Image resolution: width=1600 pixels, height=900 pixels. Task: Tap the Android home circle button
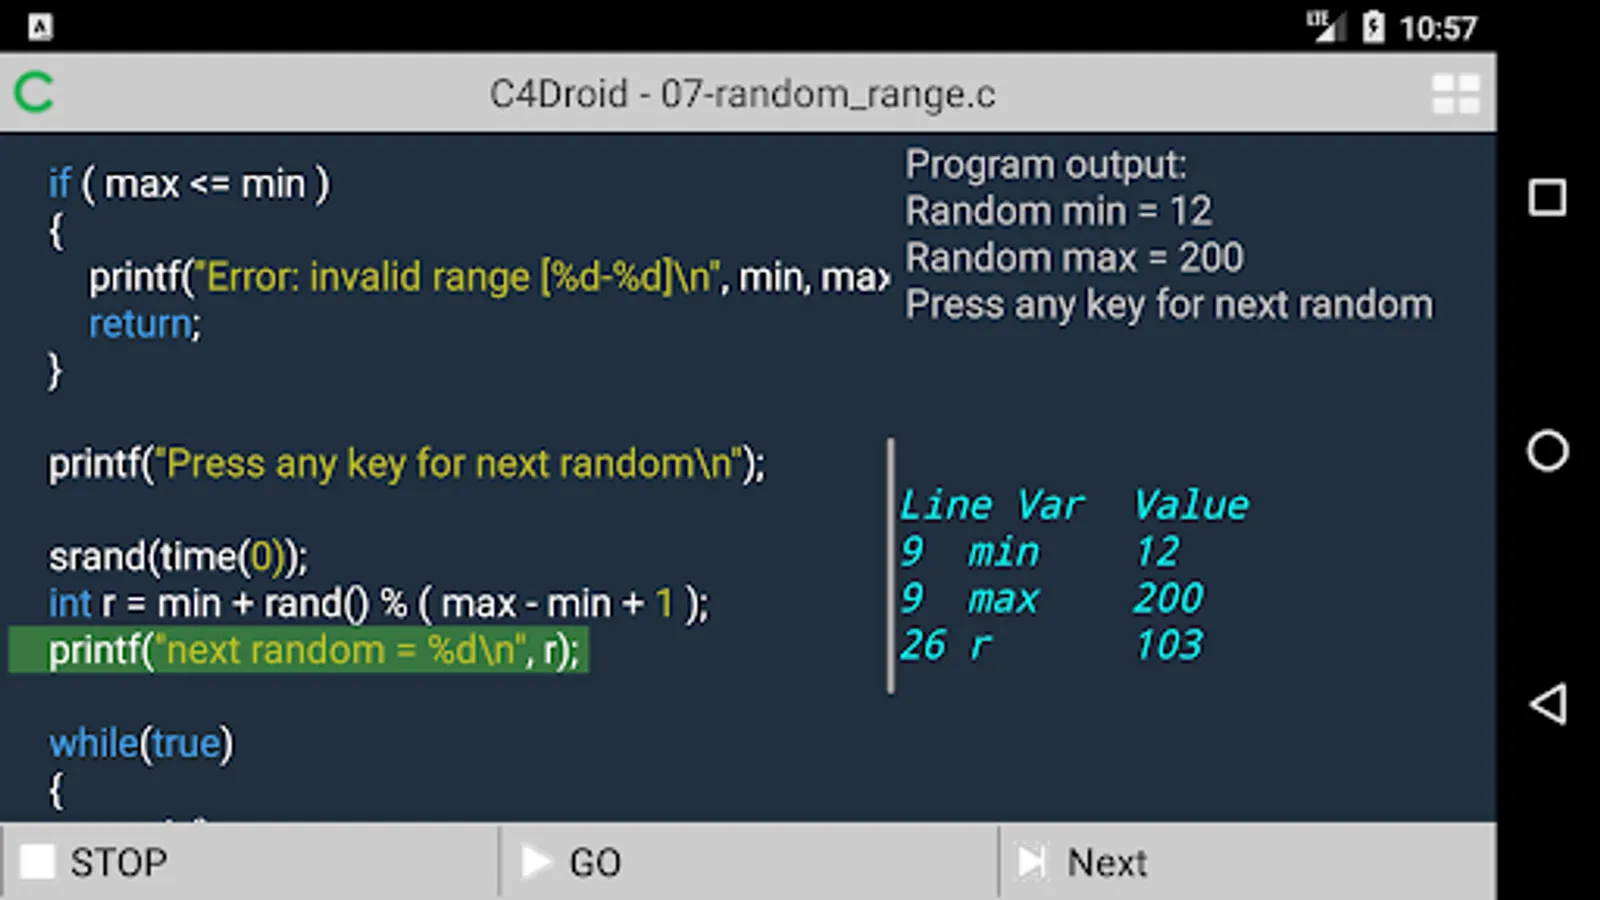pyautogui.click(x=1547, y=450)
